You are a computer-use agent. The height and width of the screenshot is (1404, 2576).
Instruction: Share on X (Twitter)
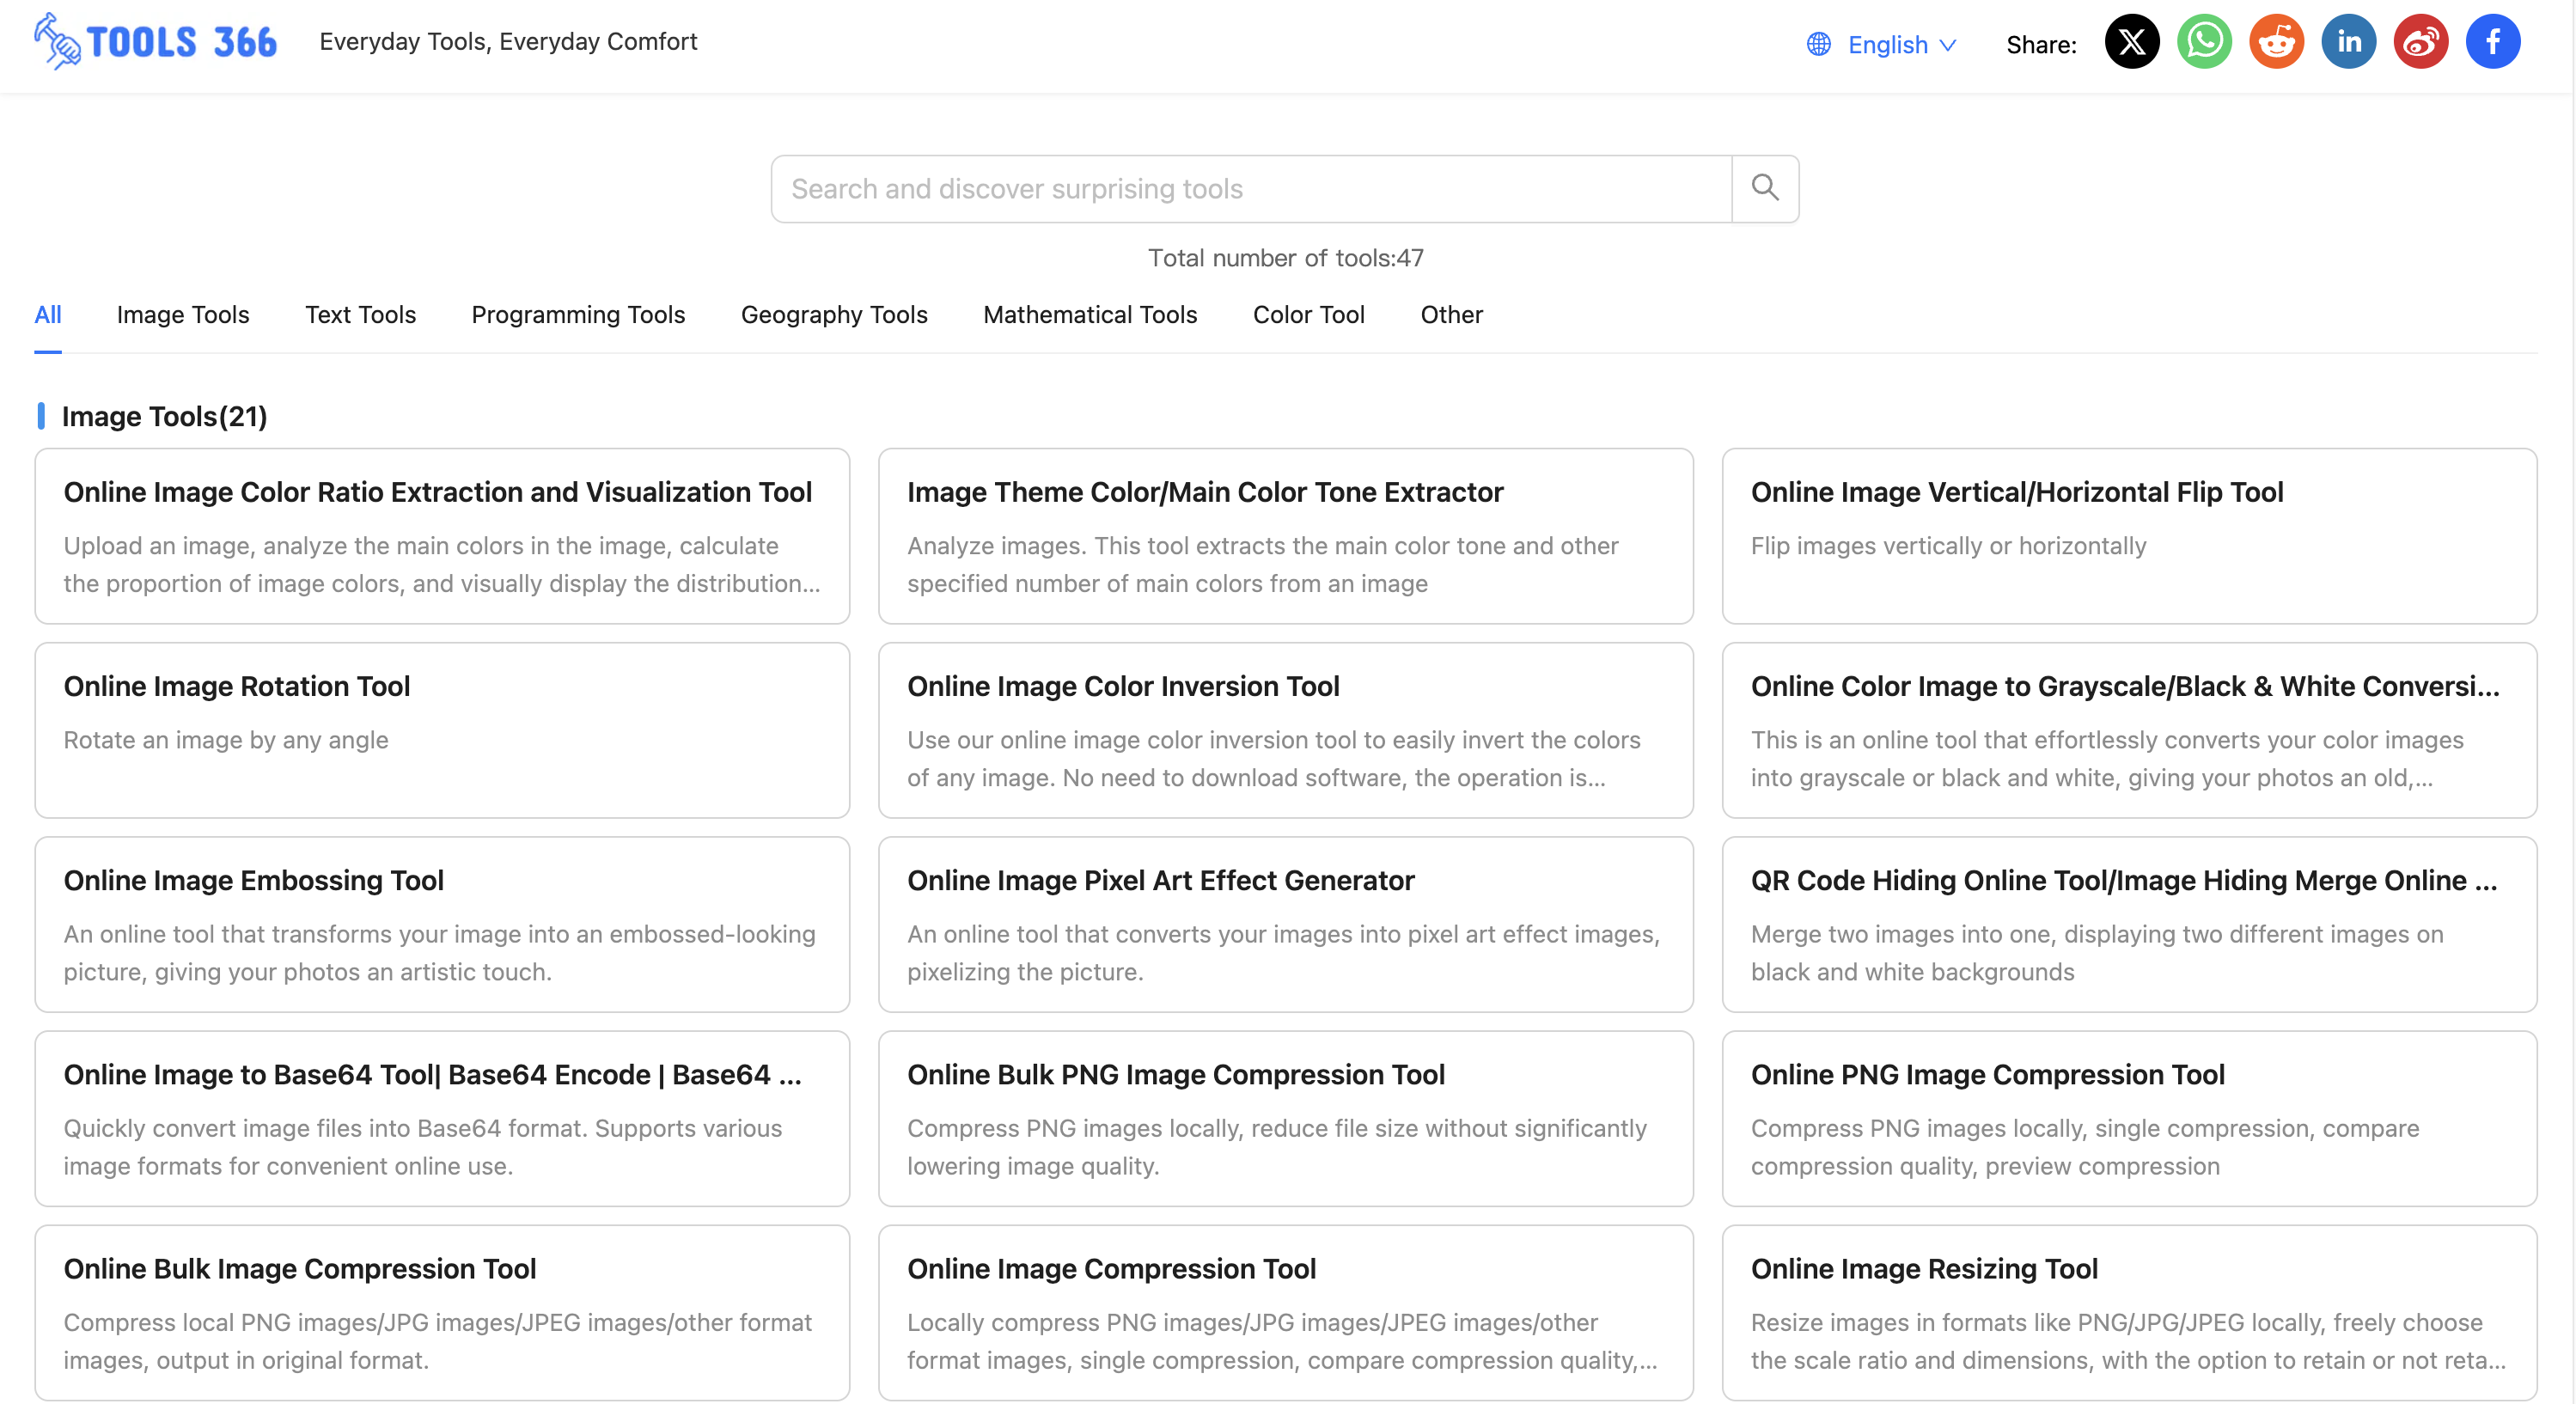point(2132,42)
